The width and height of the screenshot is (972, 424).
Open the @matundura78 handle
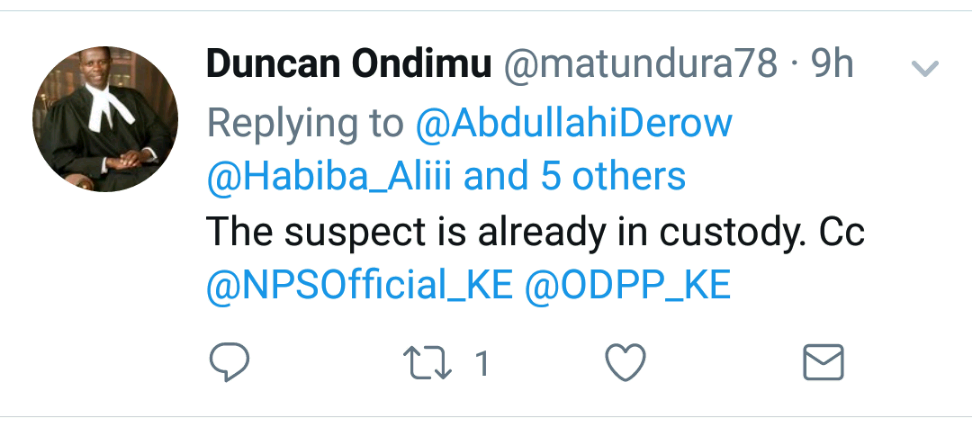[x=639, y=66]
